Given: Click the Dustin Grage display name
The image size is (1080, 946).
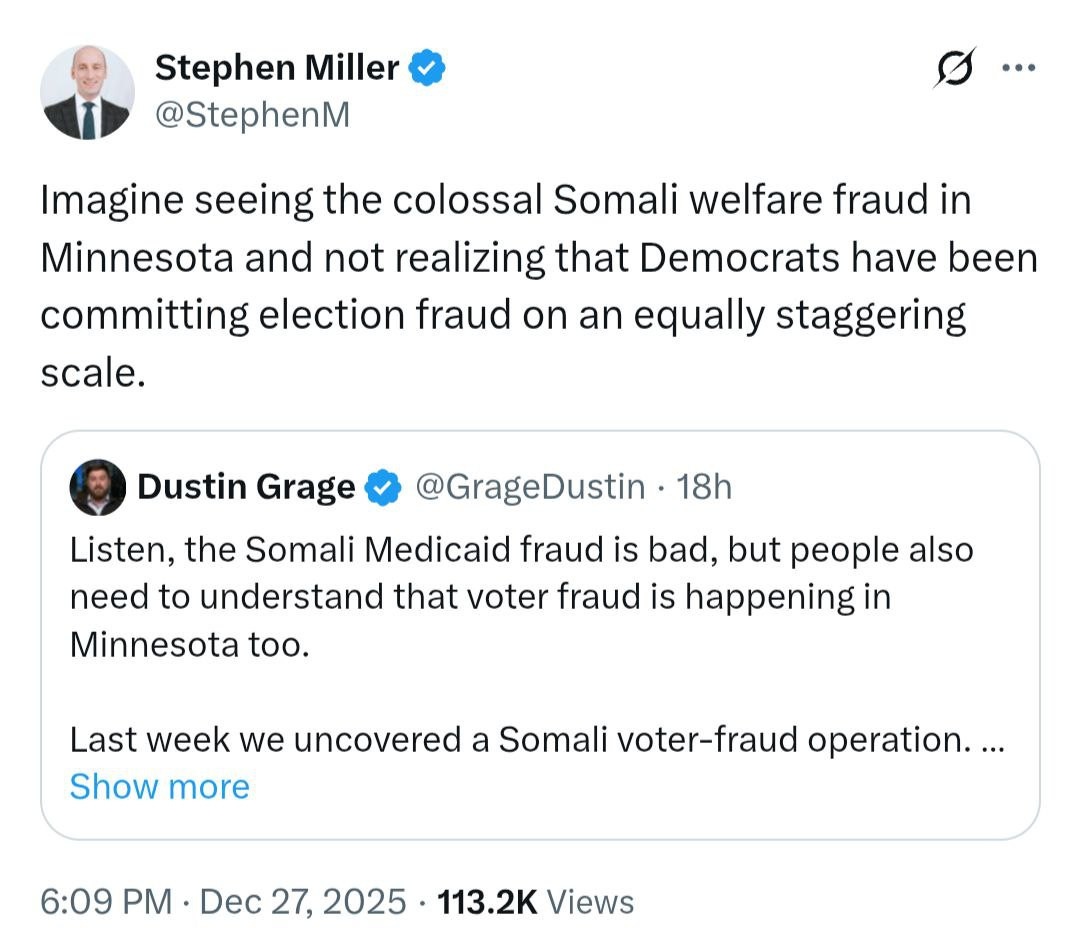Looking at the screenshot, I should pyautogui.click(x=245, y=488).
